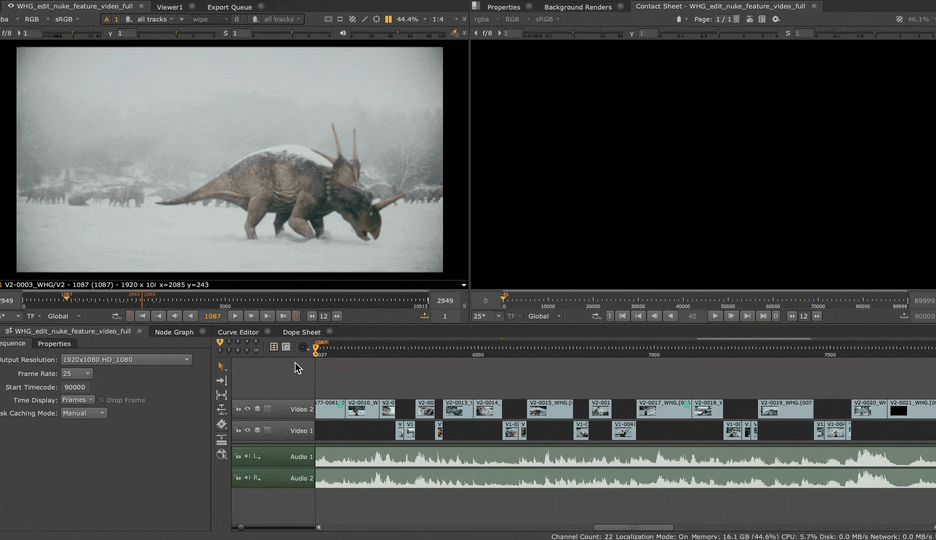Select the roll edit tool
Image resolution: width=936 pixels, height=540 pixels.
pyautogui.click(x=221, y=409)
